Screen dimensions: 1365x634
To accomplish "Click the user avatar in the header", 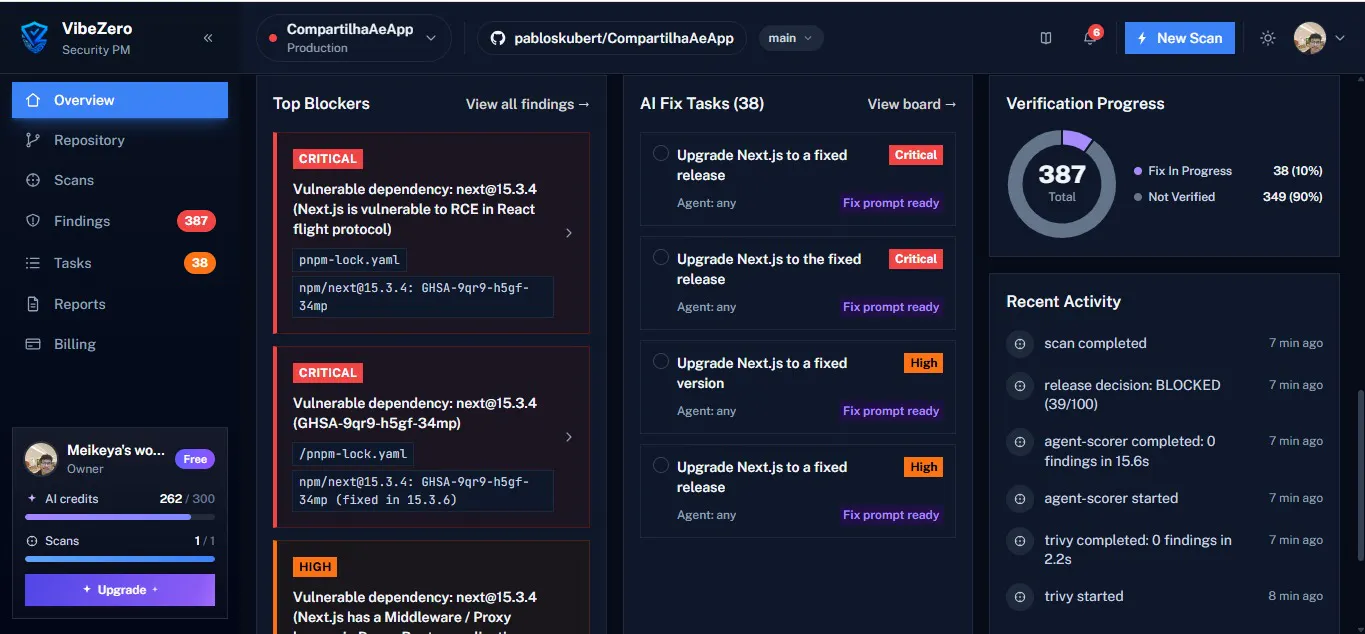I will click(1310, 38).
